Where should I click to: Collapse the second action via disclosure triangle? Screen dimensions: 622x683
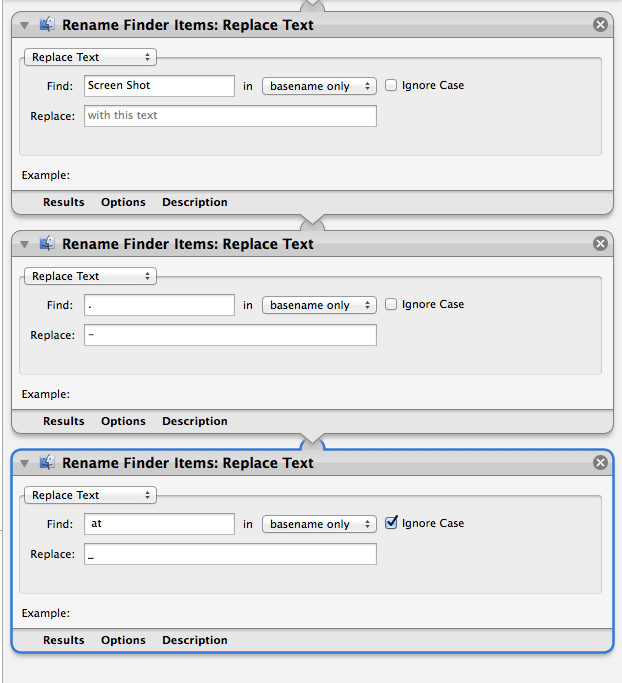pyautogui.click(x=25, y=244)
